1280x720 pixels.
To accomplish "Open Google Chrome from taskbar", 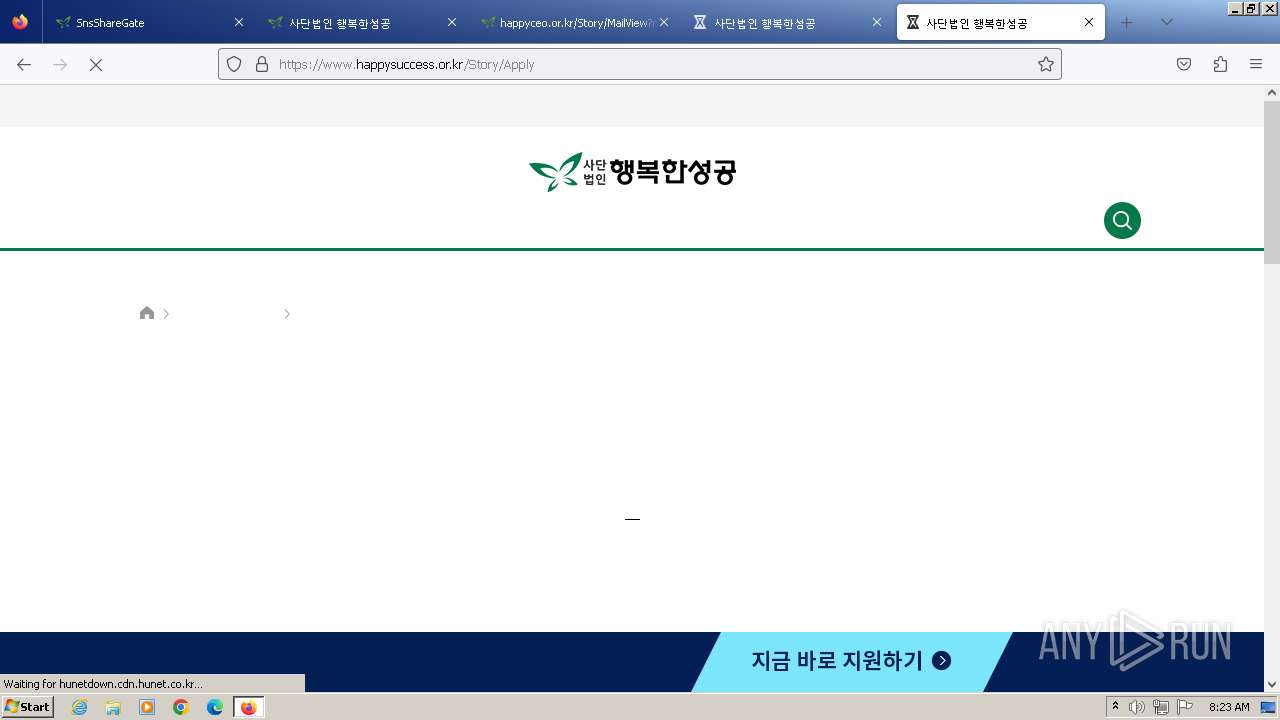I will coord(181,707).
